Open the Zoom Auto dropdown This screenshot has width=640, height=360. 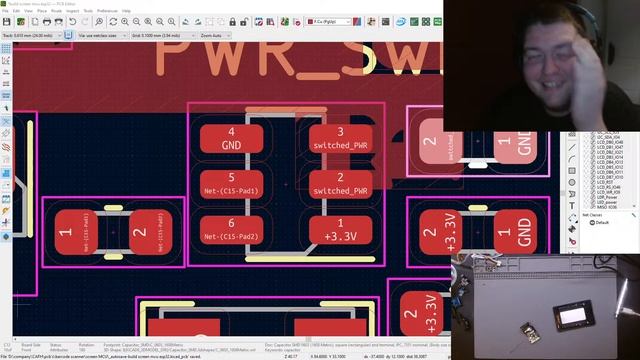215,36
